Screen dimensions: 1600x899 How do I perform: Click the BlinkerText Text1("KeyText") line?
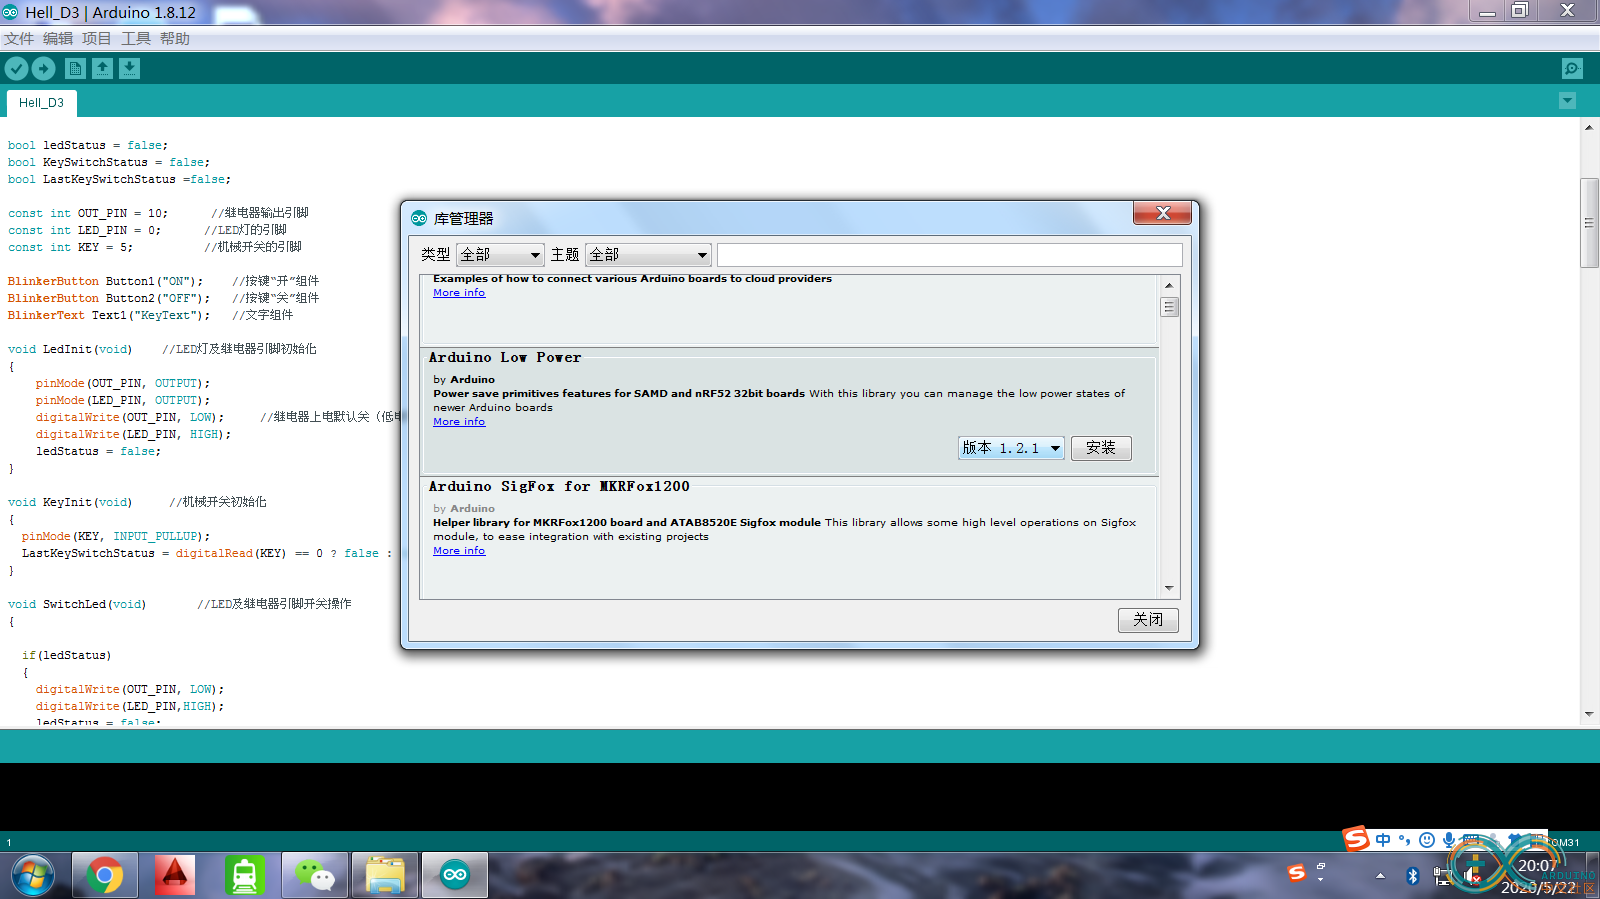(x=109, y=316)
